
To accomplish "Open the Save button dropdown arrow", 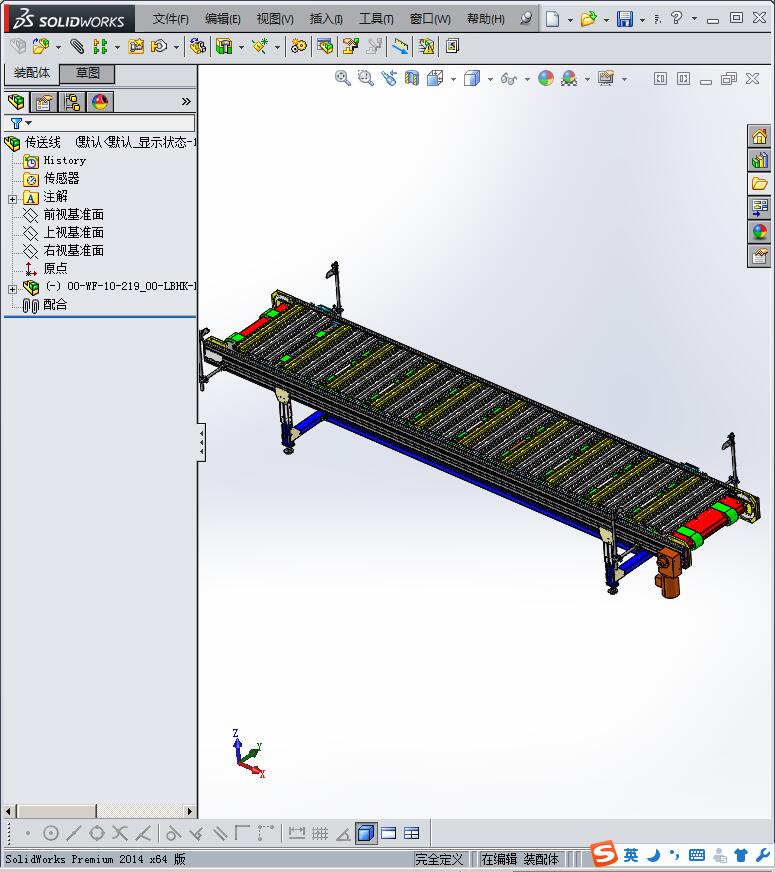I will (x=642, y=20).
